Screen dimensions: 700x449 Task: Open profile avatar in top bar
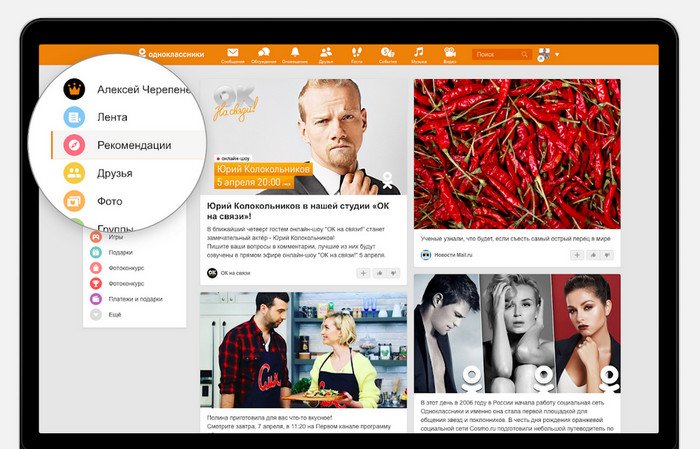[x=544, y=54]
